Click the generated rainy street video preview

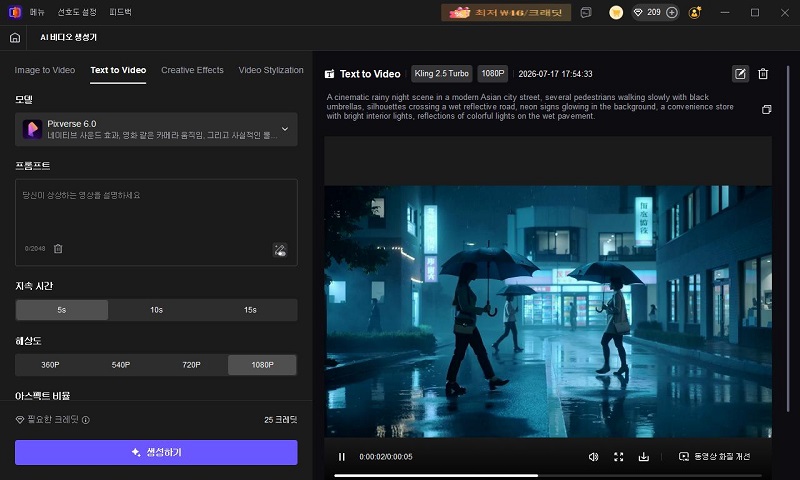pos(548,311)
